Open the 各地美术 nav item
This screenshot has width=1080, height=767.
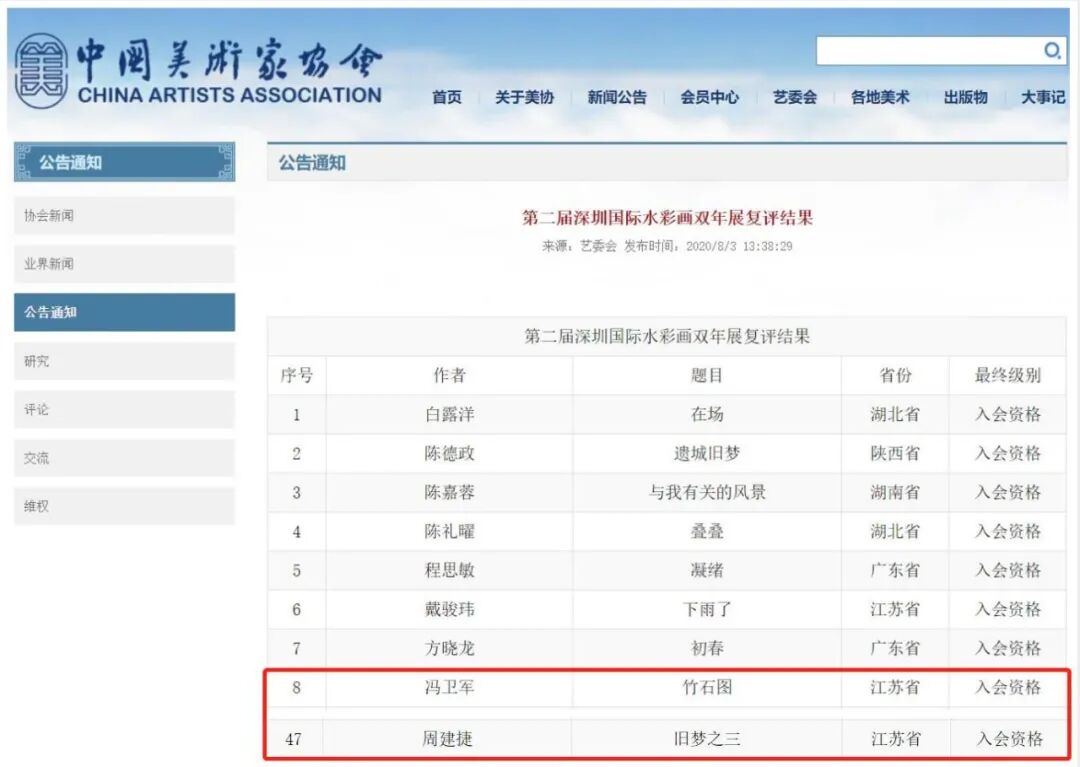[880, 97]
